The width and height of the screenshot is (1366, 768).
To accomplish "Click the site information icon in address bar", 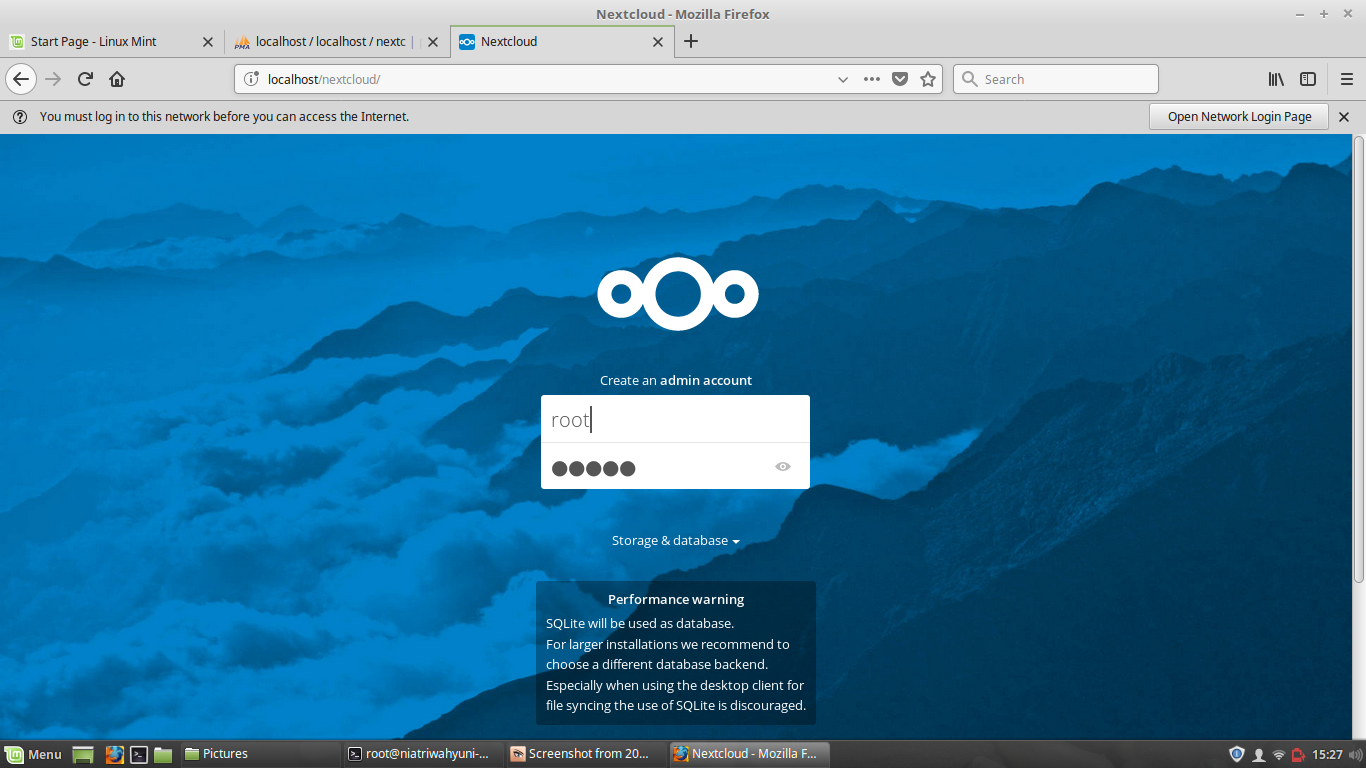I will (x=249, y=78).
